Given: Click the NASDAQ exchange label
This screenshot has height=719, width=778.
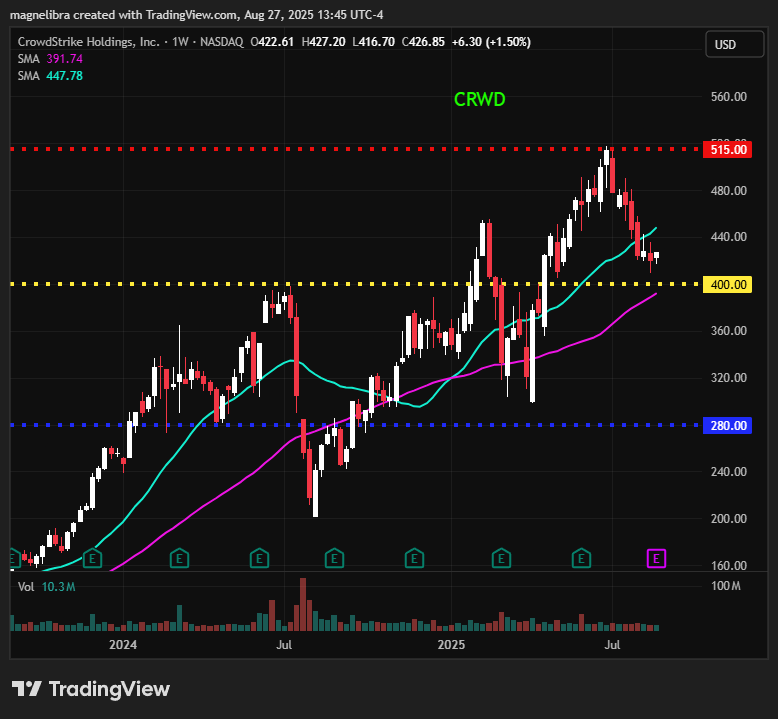Looking at the screenshot, I should pyautogui.click(x=222, y=42).
